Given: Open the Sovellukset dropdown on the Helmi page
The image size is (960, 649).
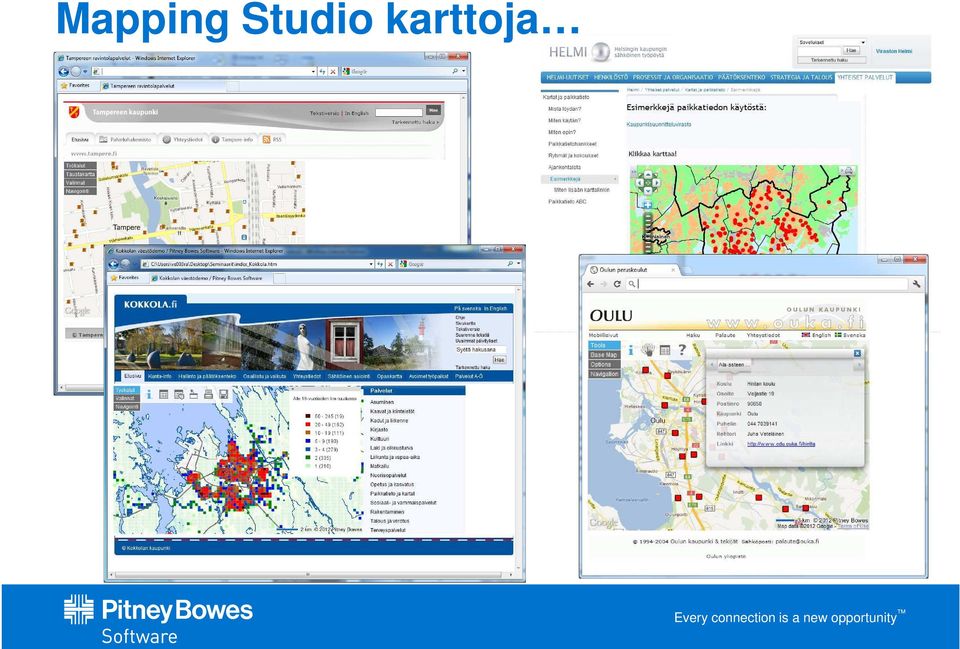Looking at the screenshot, I should (x=831, y=43).
